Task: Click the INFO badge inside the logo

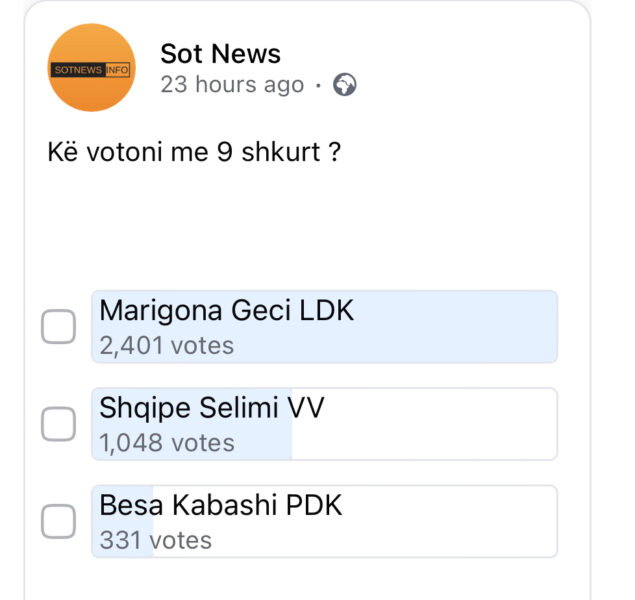Action: [x=119, y=70]
